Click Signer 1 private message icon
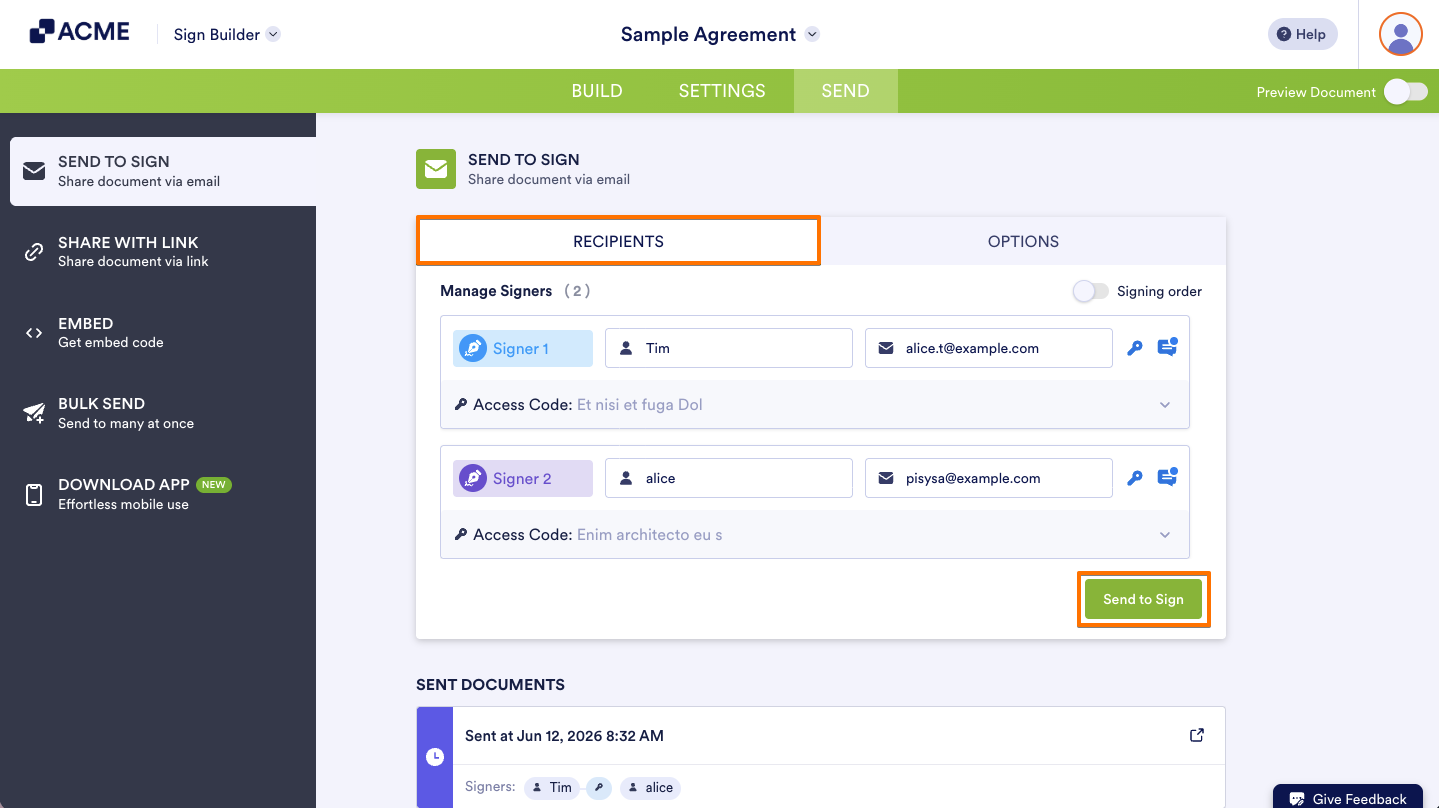 pyautogui.click(x=1167, y=347)
